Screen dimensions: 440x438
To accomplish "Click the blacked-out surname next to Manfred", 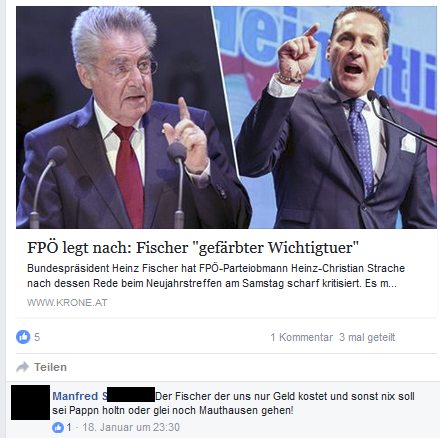I will pyautogui.click(x=131, y=394).
